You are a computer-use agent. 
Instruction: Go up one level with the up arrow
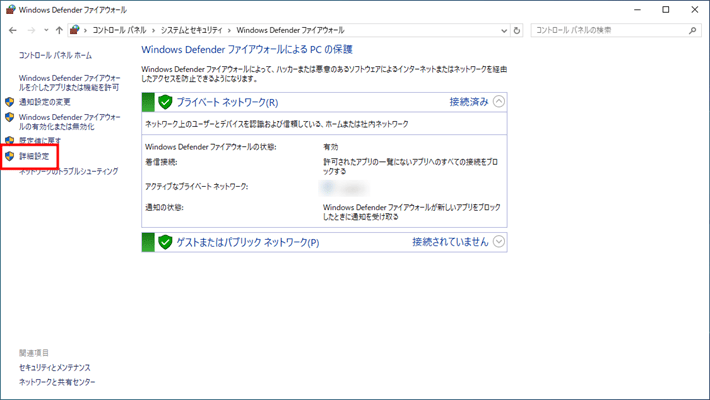tap(59, 30)
